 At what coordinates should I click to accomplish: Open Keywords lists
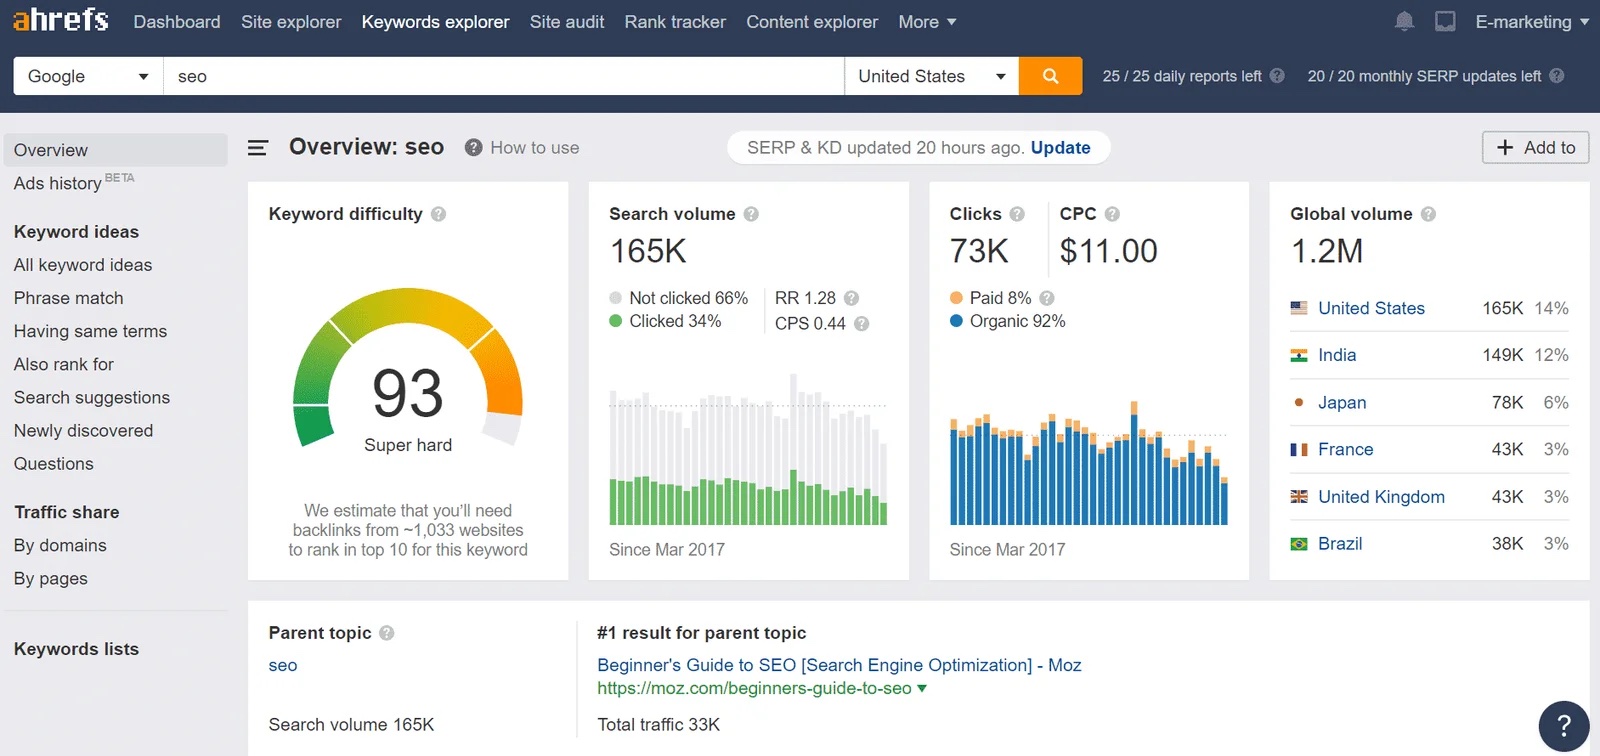76,649
